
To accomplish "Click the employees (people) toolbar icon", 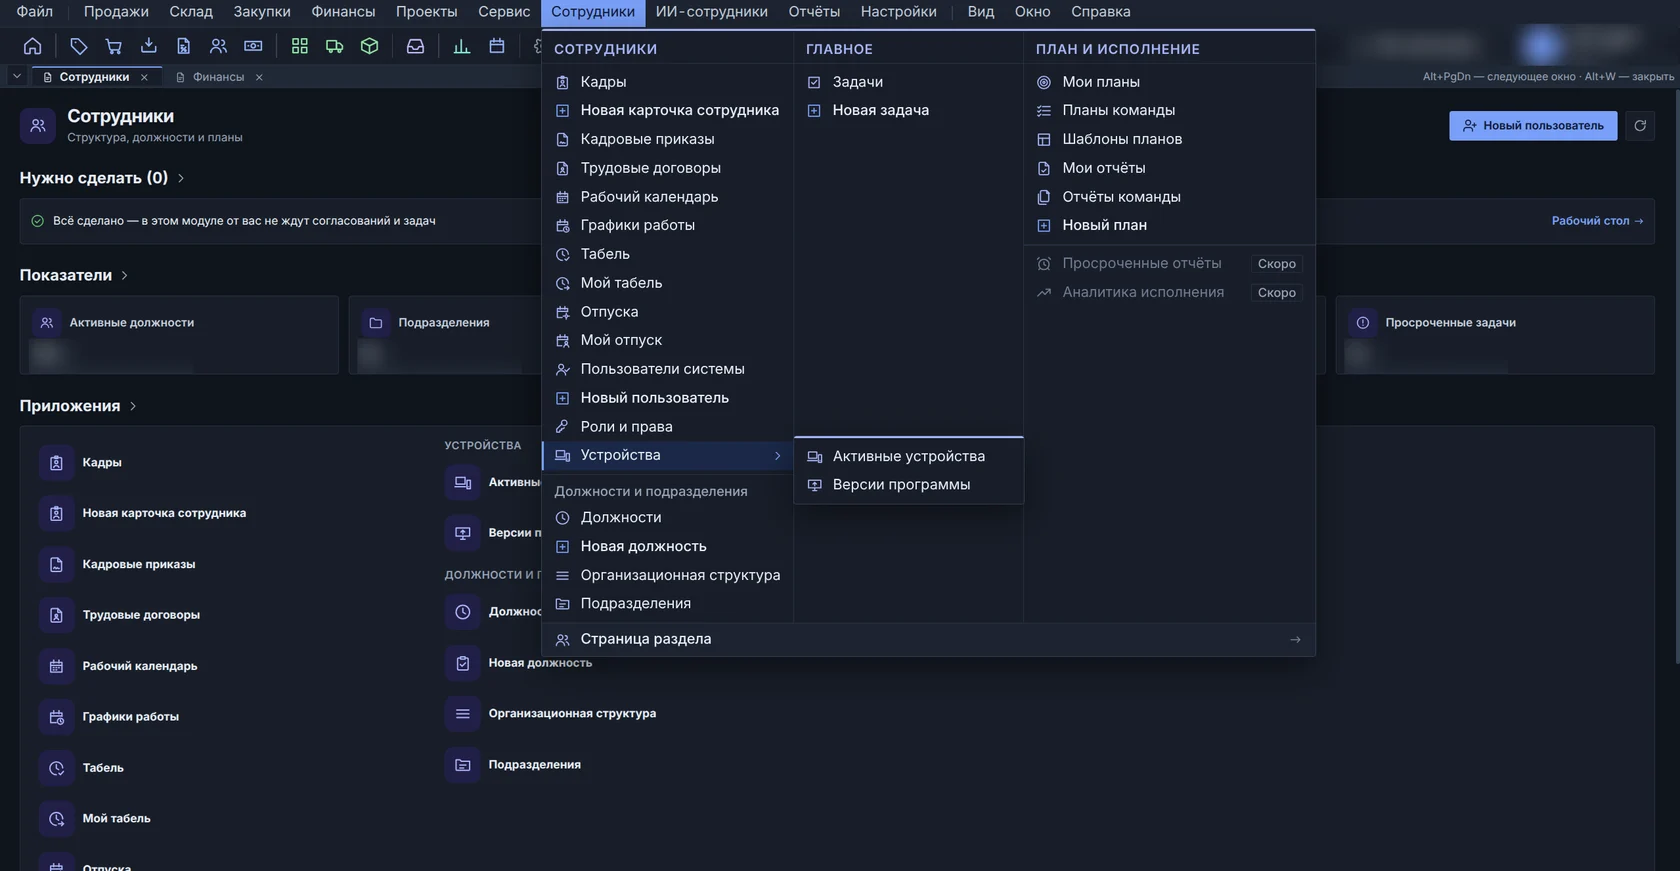I will (x=218, y=46).
